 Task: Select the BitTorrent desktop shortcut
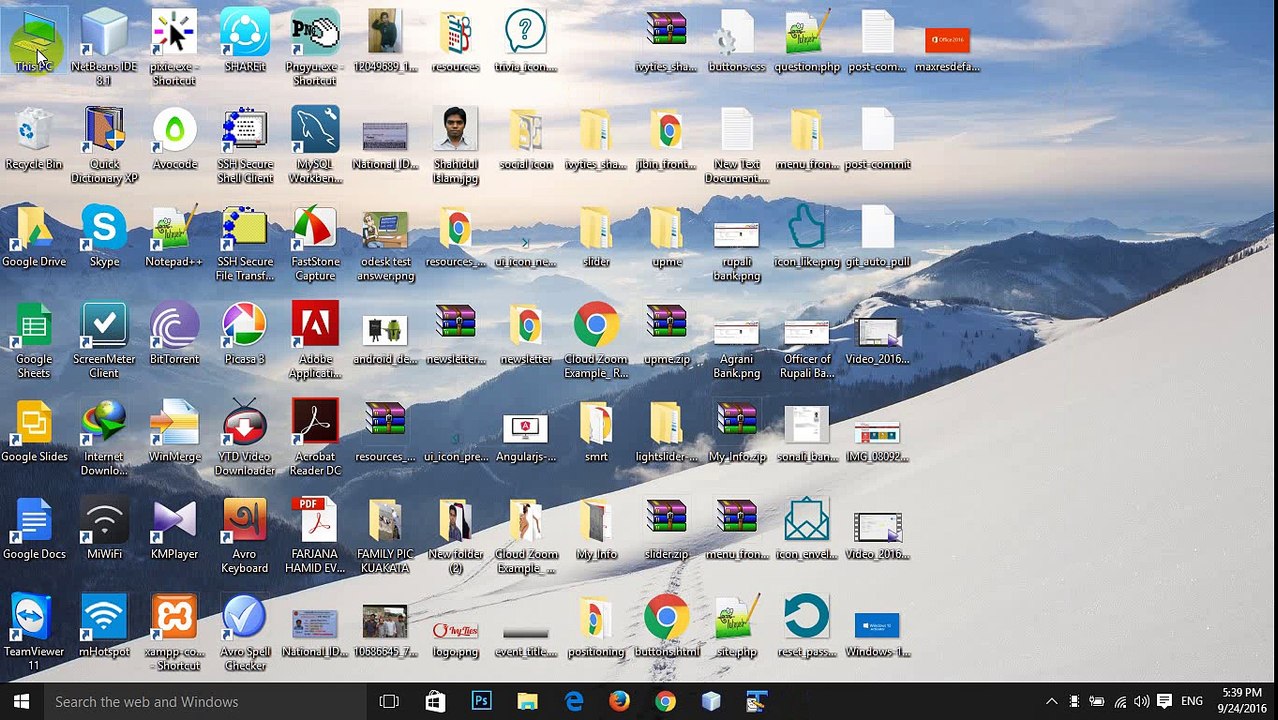[x=174, y=333]
